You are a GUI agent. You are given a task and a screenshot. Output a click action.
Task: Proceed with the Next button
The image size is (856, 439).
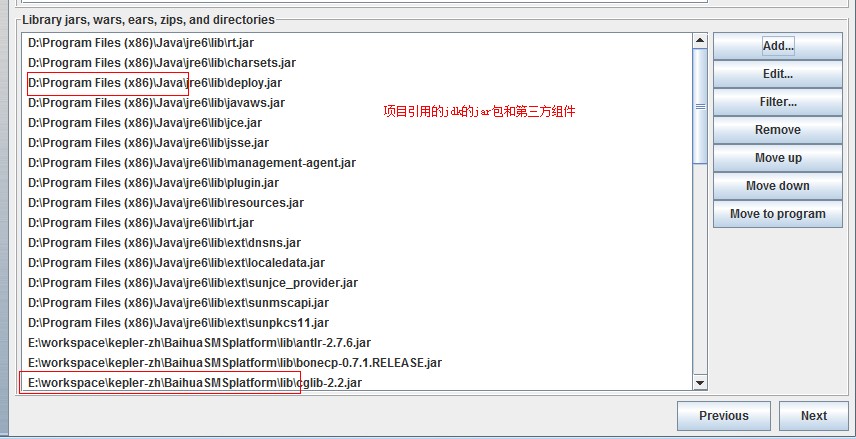tap(814, 416)
